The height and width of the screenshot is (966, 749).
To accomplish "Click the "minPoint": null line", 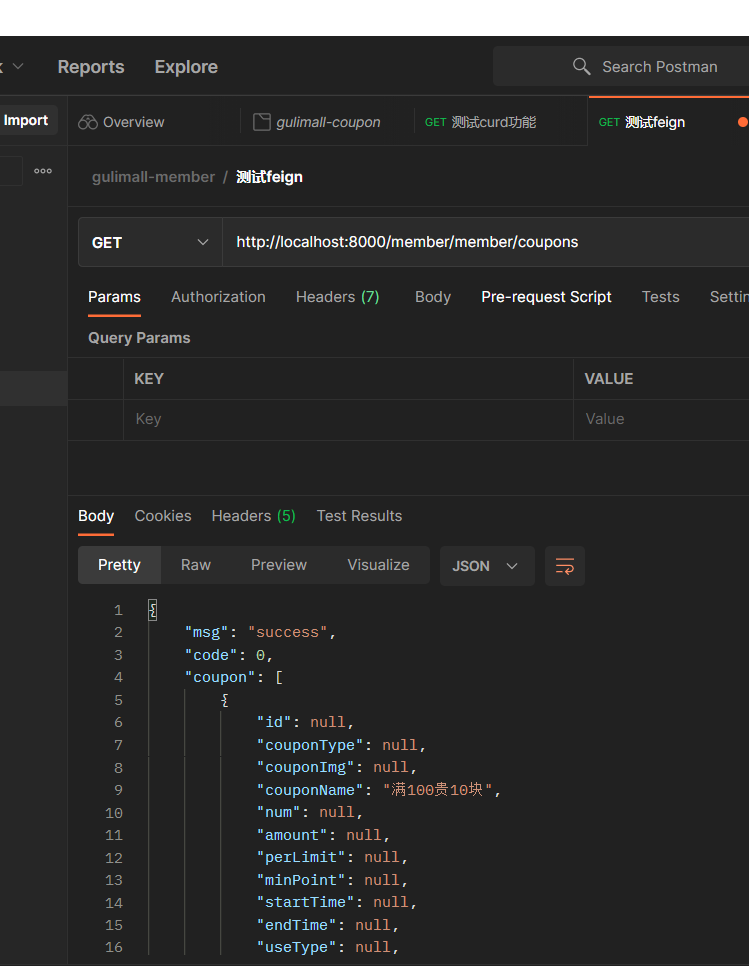I will pos(332,880).
